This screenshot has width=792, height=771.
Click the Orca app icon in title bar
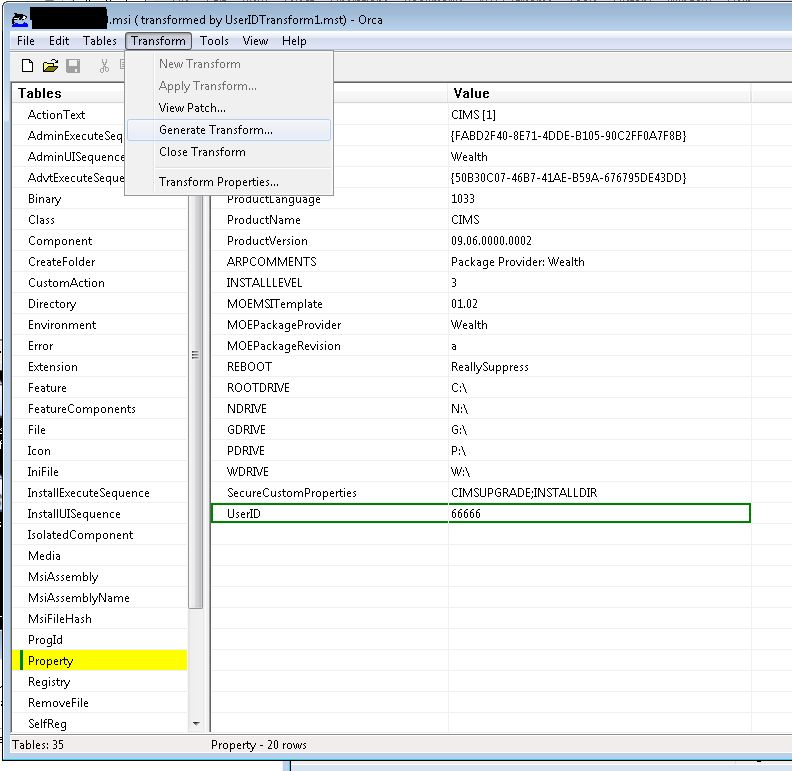pyautogui.click(x=20, y=20)
